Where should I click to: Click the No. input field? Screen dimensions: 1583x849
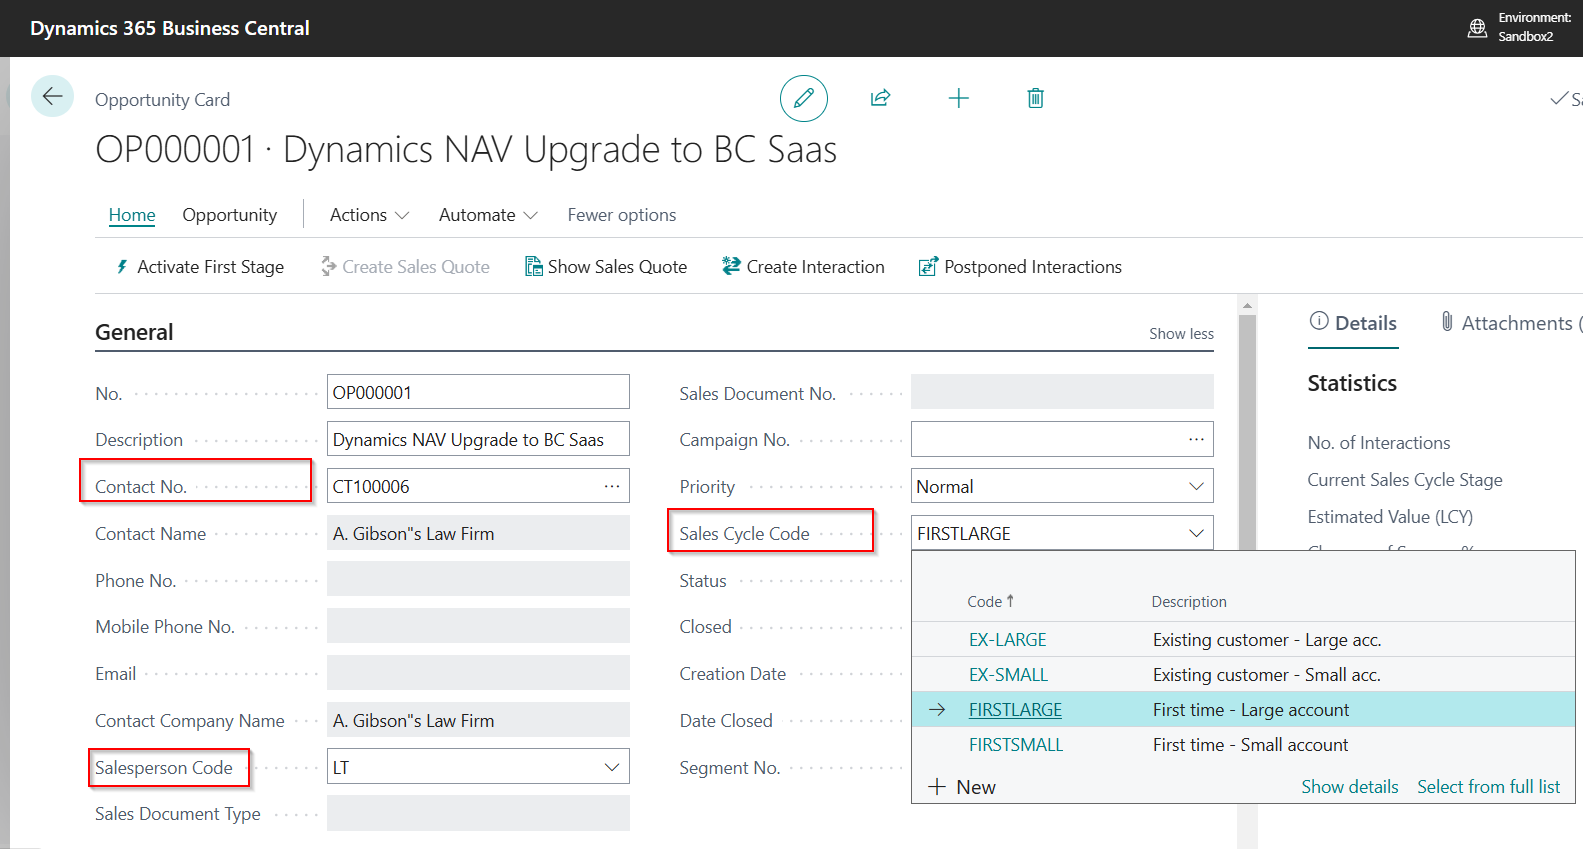[x=478, y=392]
